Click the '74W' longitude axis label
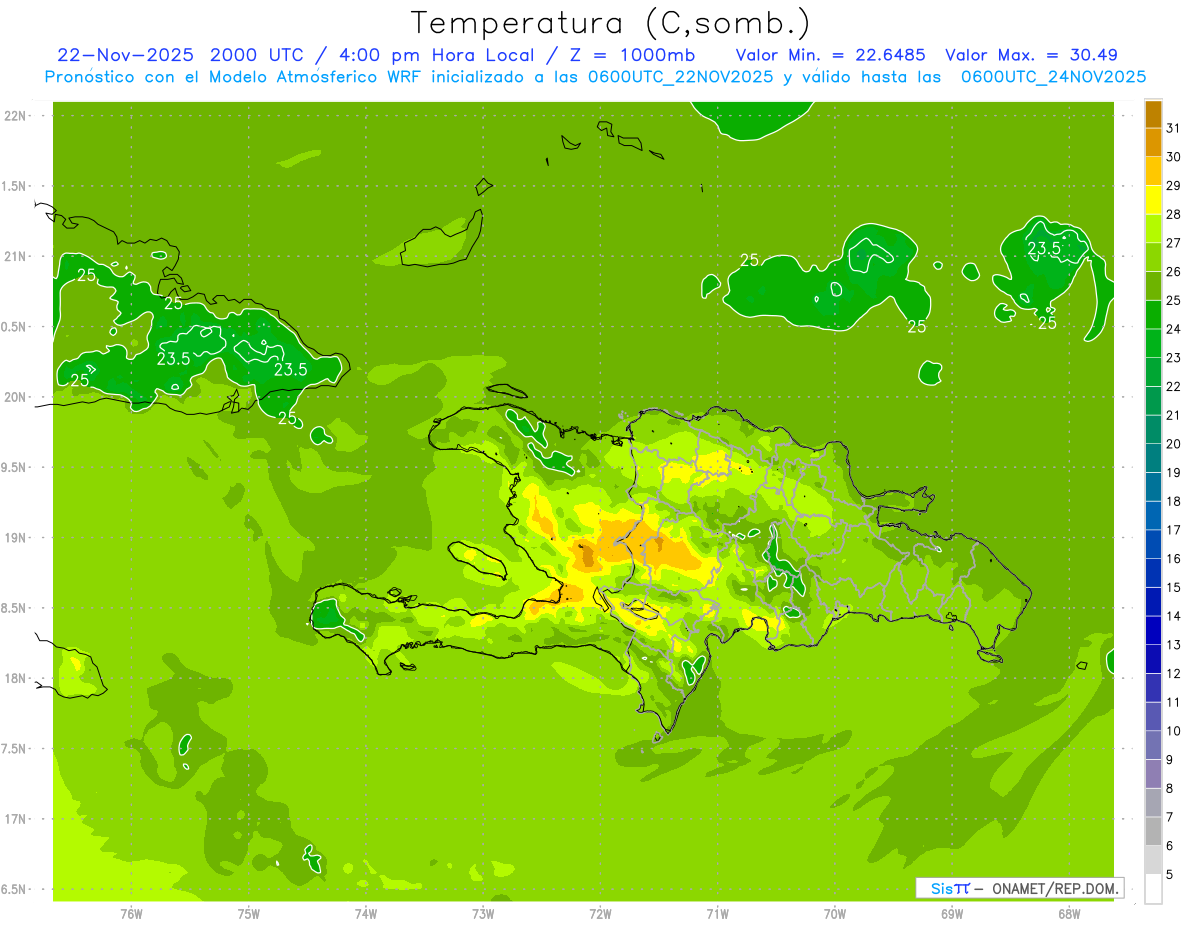The width and height of the screenshot is (1200, 927). pyautogui.click(x=366, y=913)
